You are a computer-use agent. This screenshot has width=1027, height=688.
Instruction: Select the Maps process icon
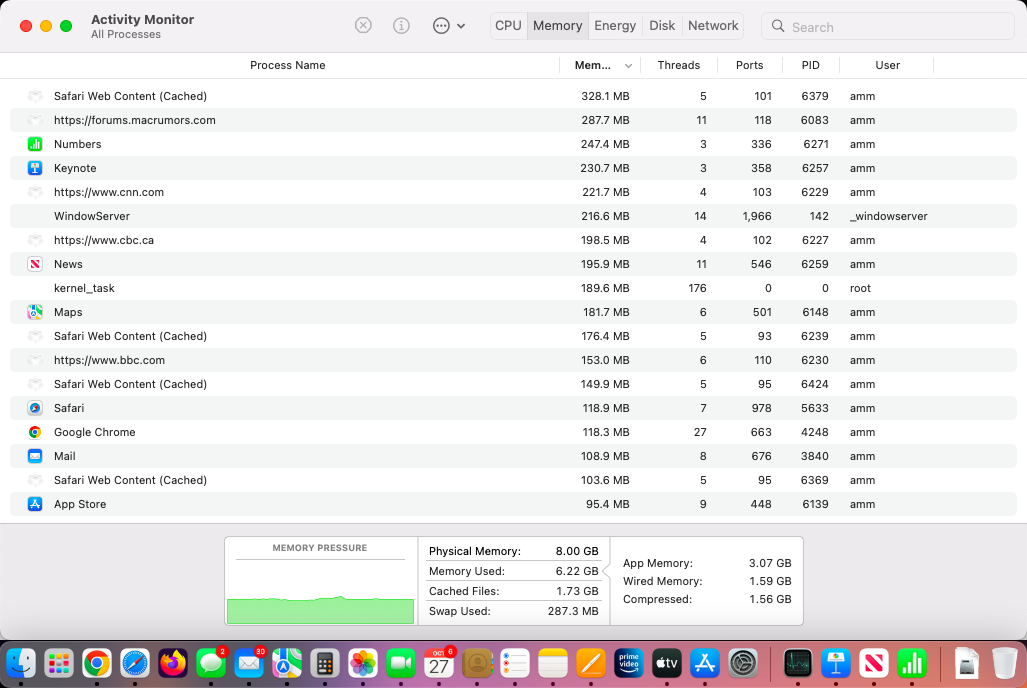[x=35, y=312]
